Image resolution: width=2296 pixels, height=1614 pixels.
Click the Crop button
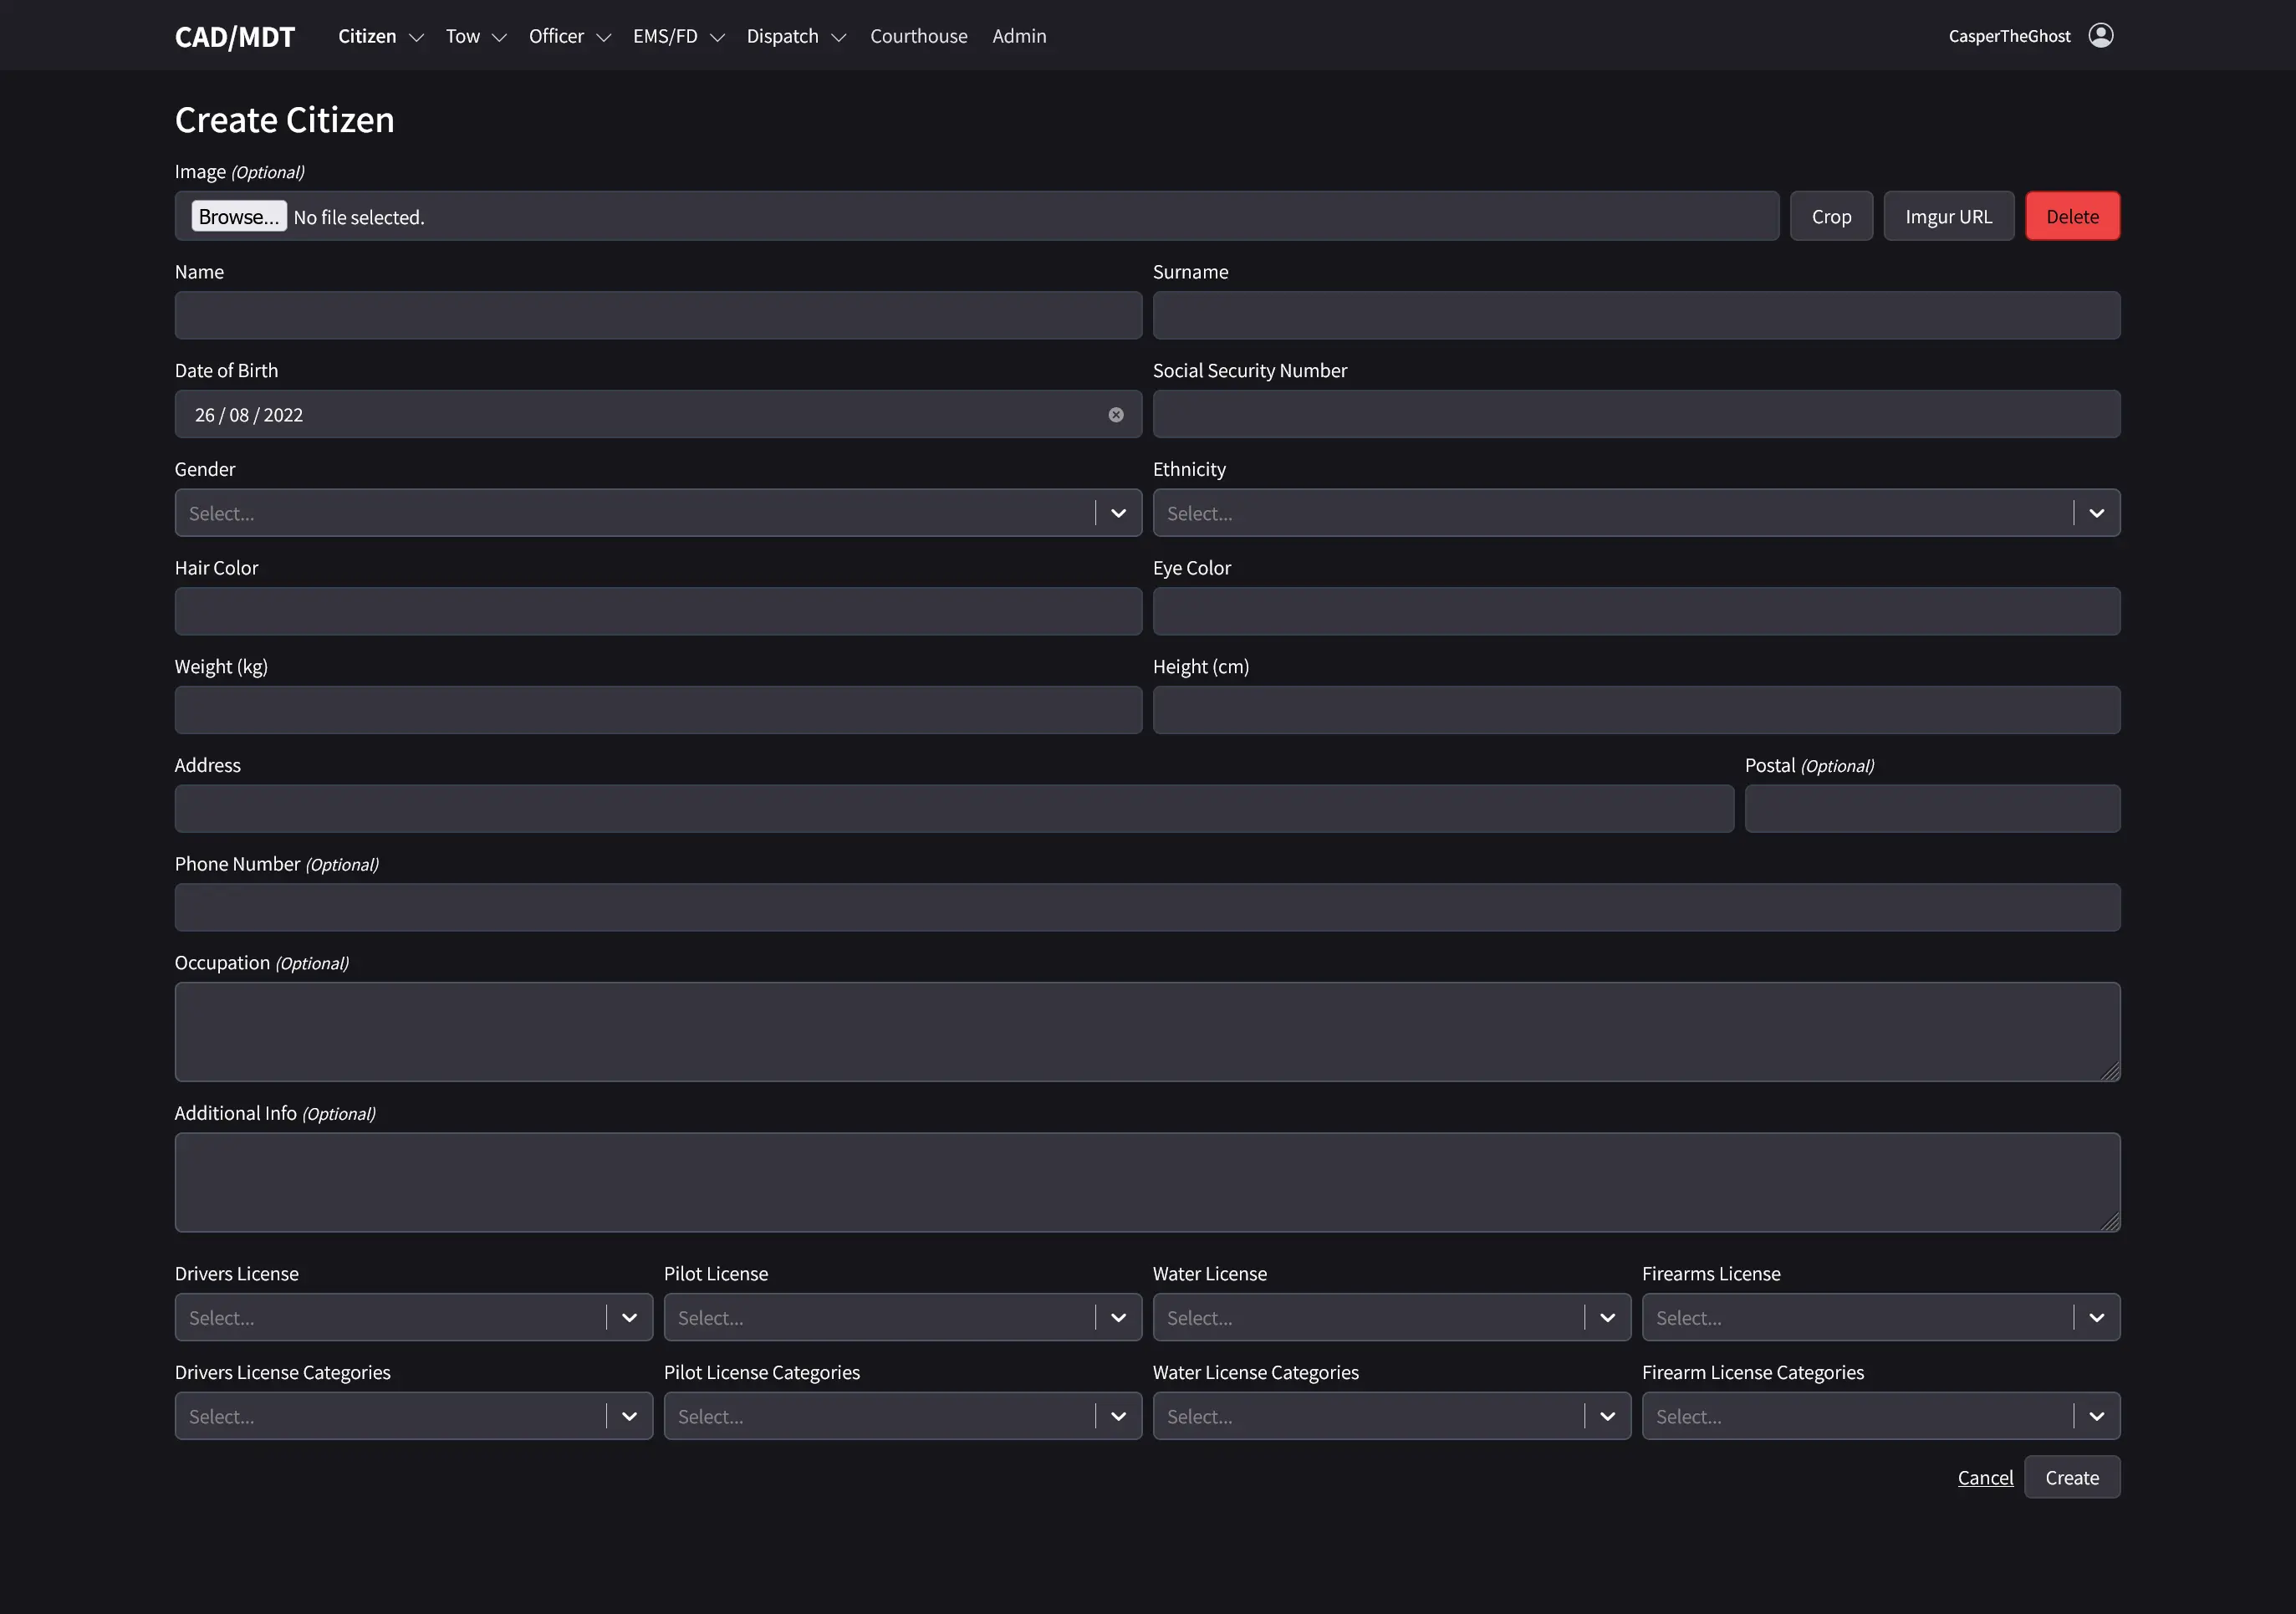click(1831, 216)
